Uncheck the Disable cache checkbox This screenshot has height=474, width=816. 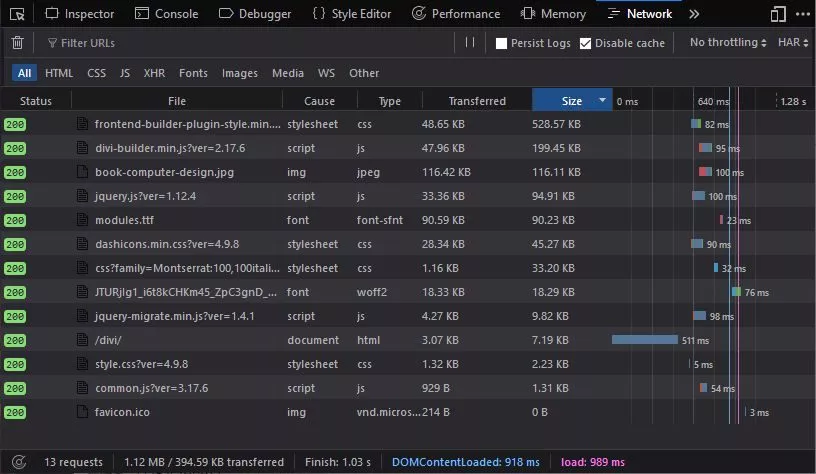(586, 44)
